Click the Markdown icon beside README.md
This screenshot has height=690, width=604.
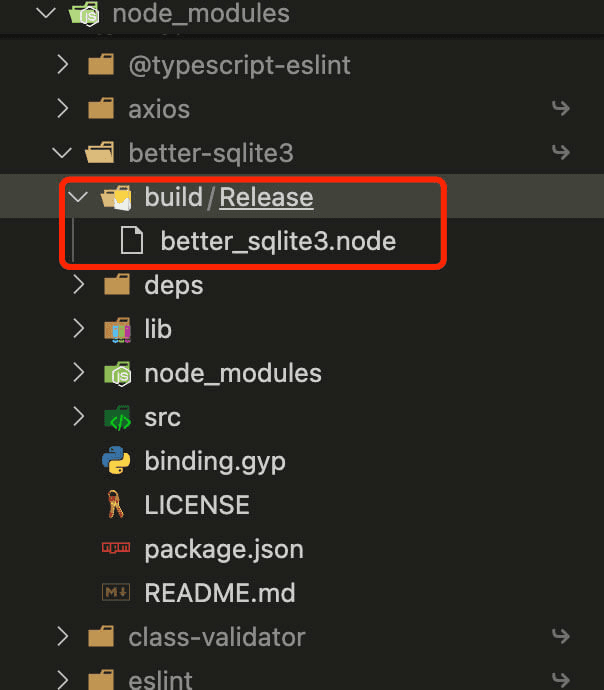pos(117,593)
